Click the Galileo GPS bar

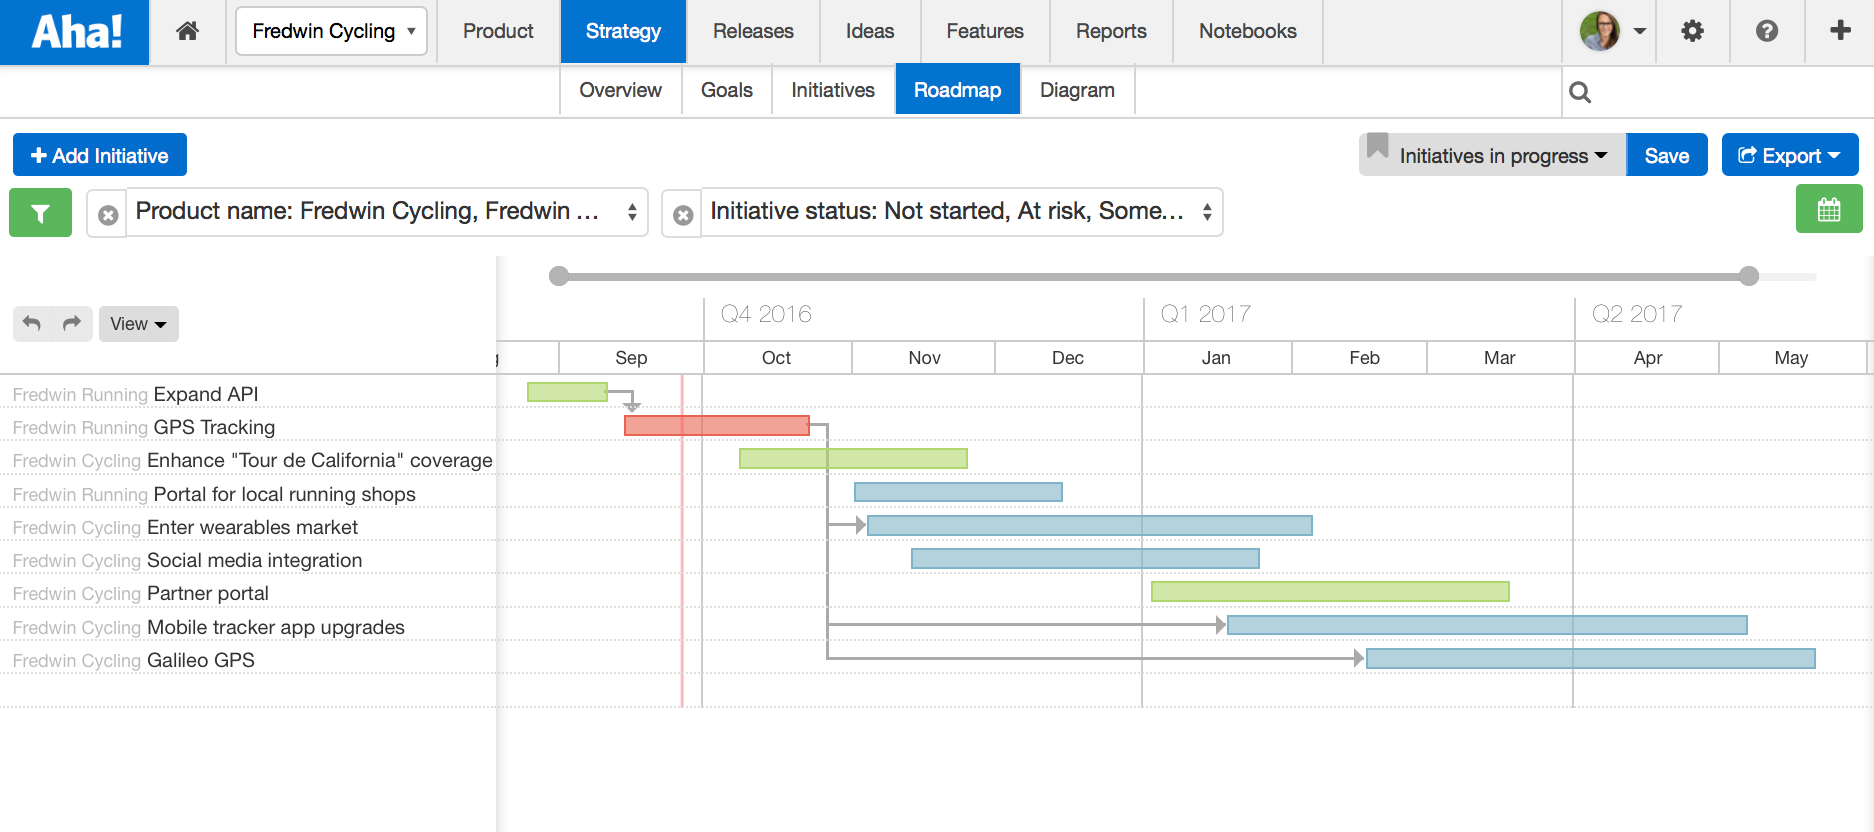(x=1591, y=658)
